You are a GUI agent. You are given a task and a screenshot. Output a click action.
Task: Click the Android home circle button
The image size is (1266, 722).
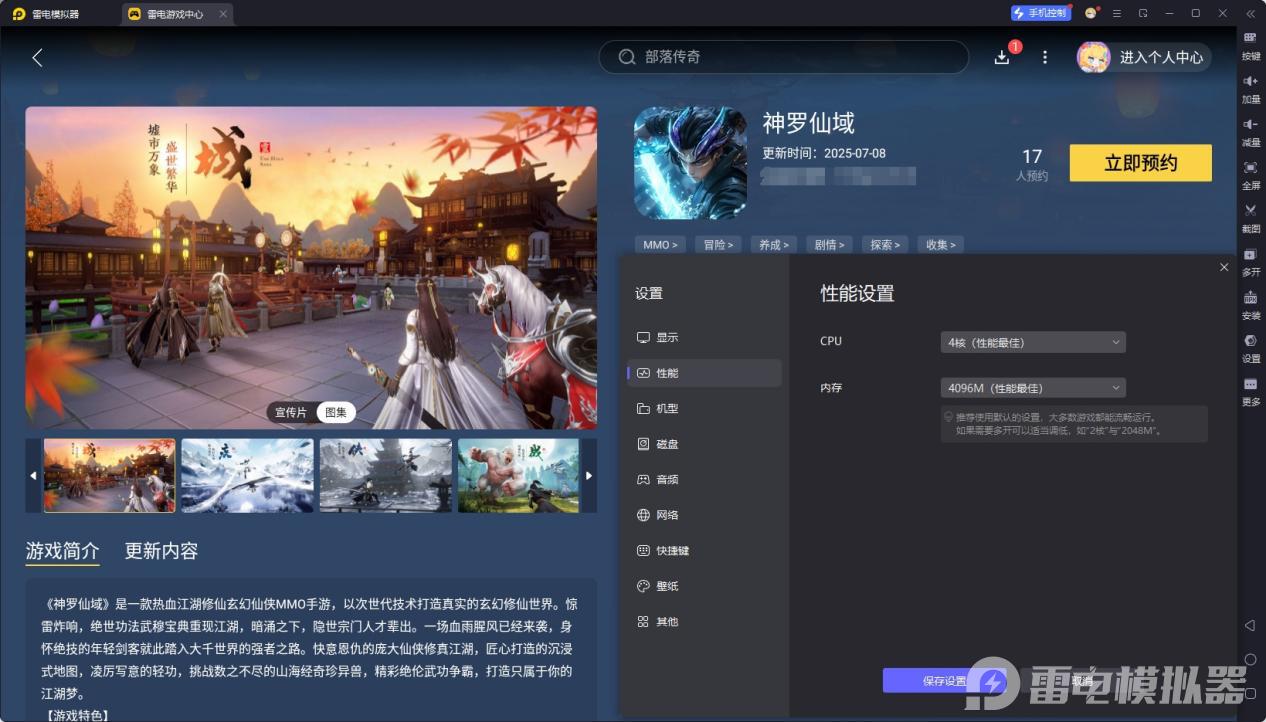click(1250, 660)
